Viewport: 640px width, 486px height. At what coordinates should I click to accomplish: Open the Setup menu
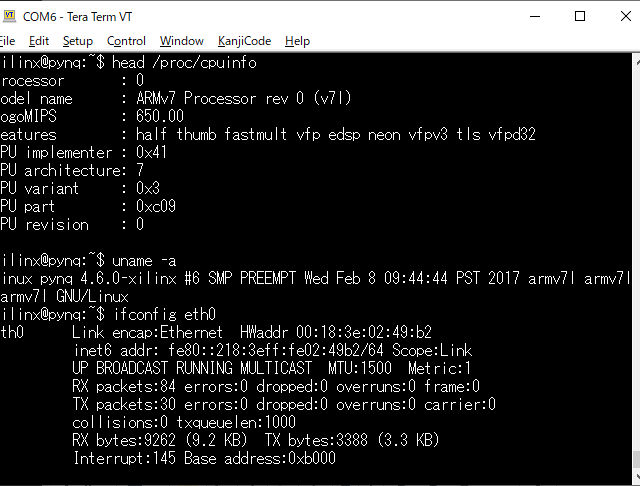point(77,41)
